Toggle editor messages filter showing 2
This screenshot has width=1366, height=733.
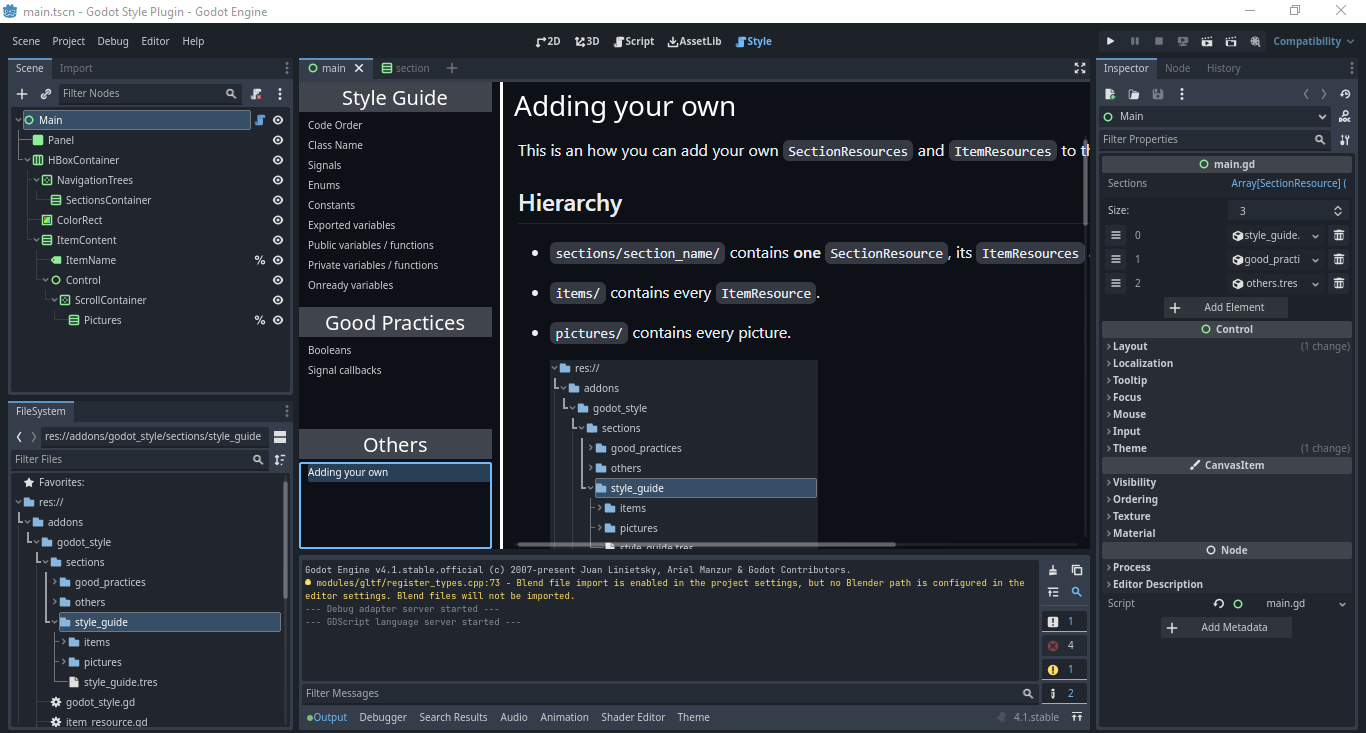pos(1064,693)
